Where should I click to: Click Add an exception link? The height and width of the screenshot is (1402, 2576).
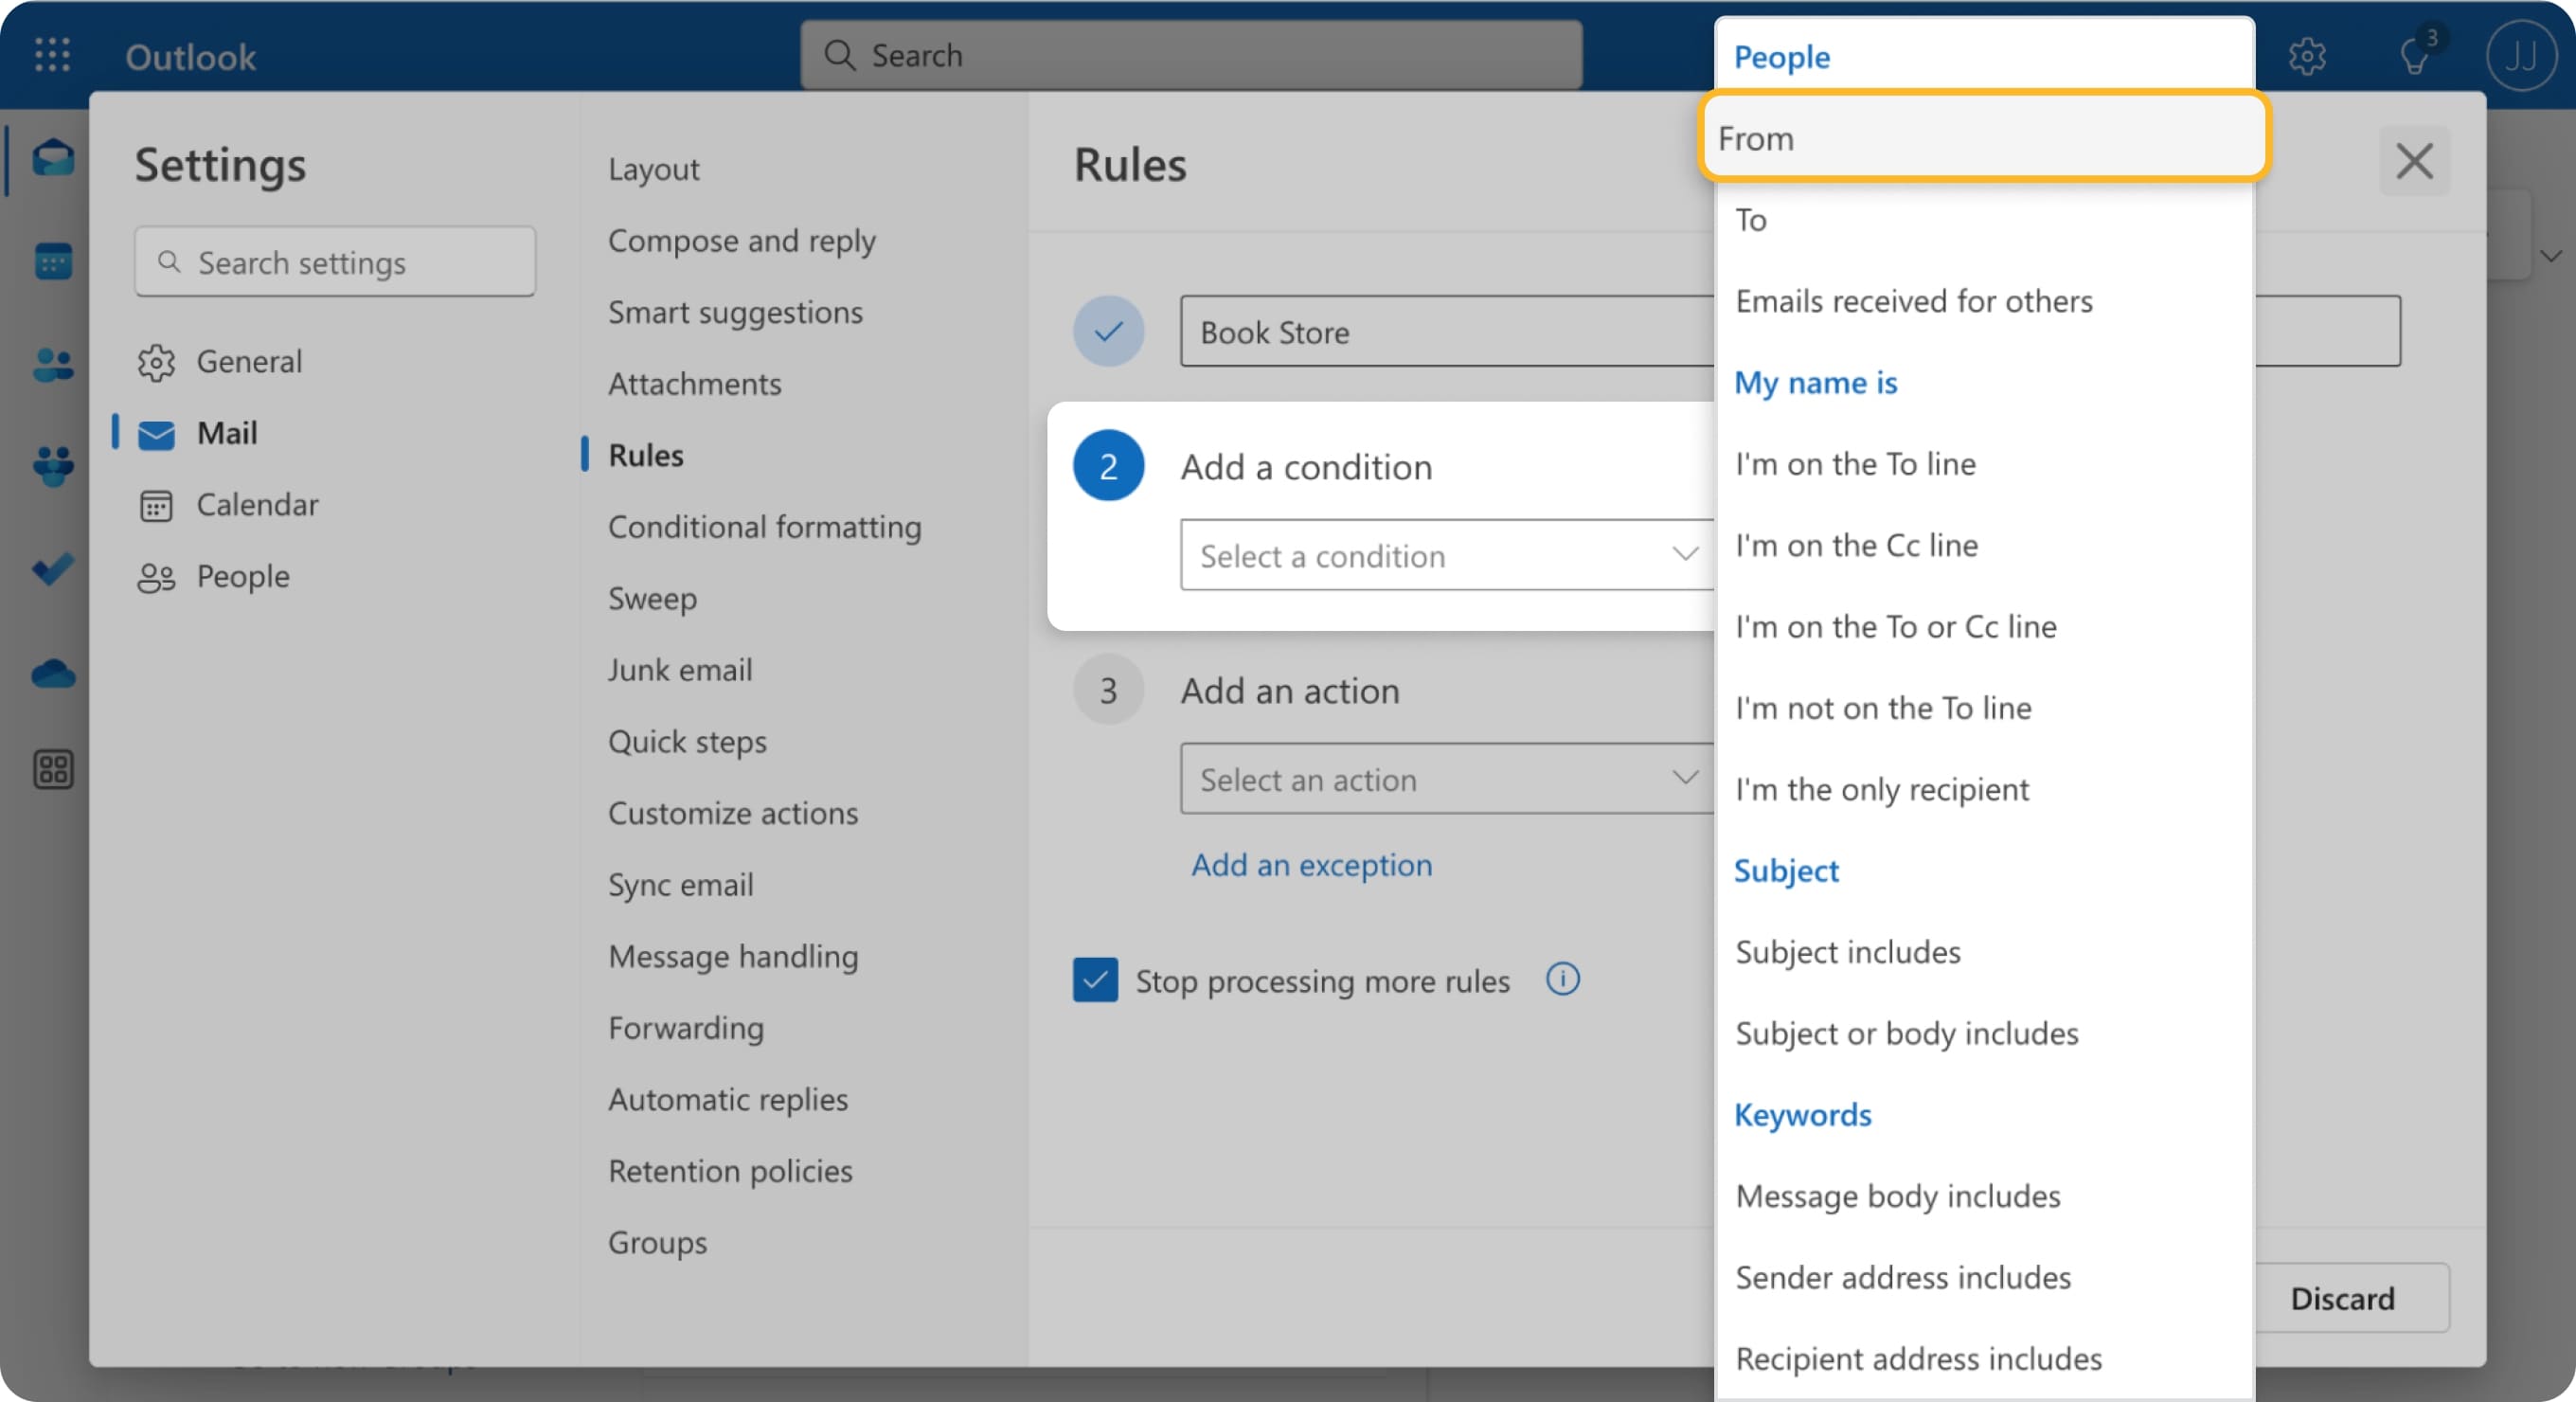tap(1312, 865)
